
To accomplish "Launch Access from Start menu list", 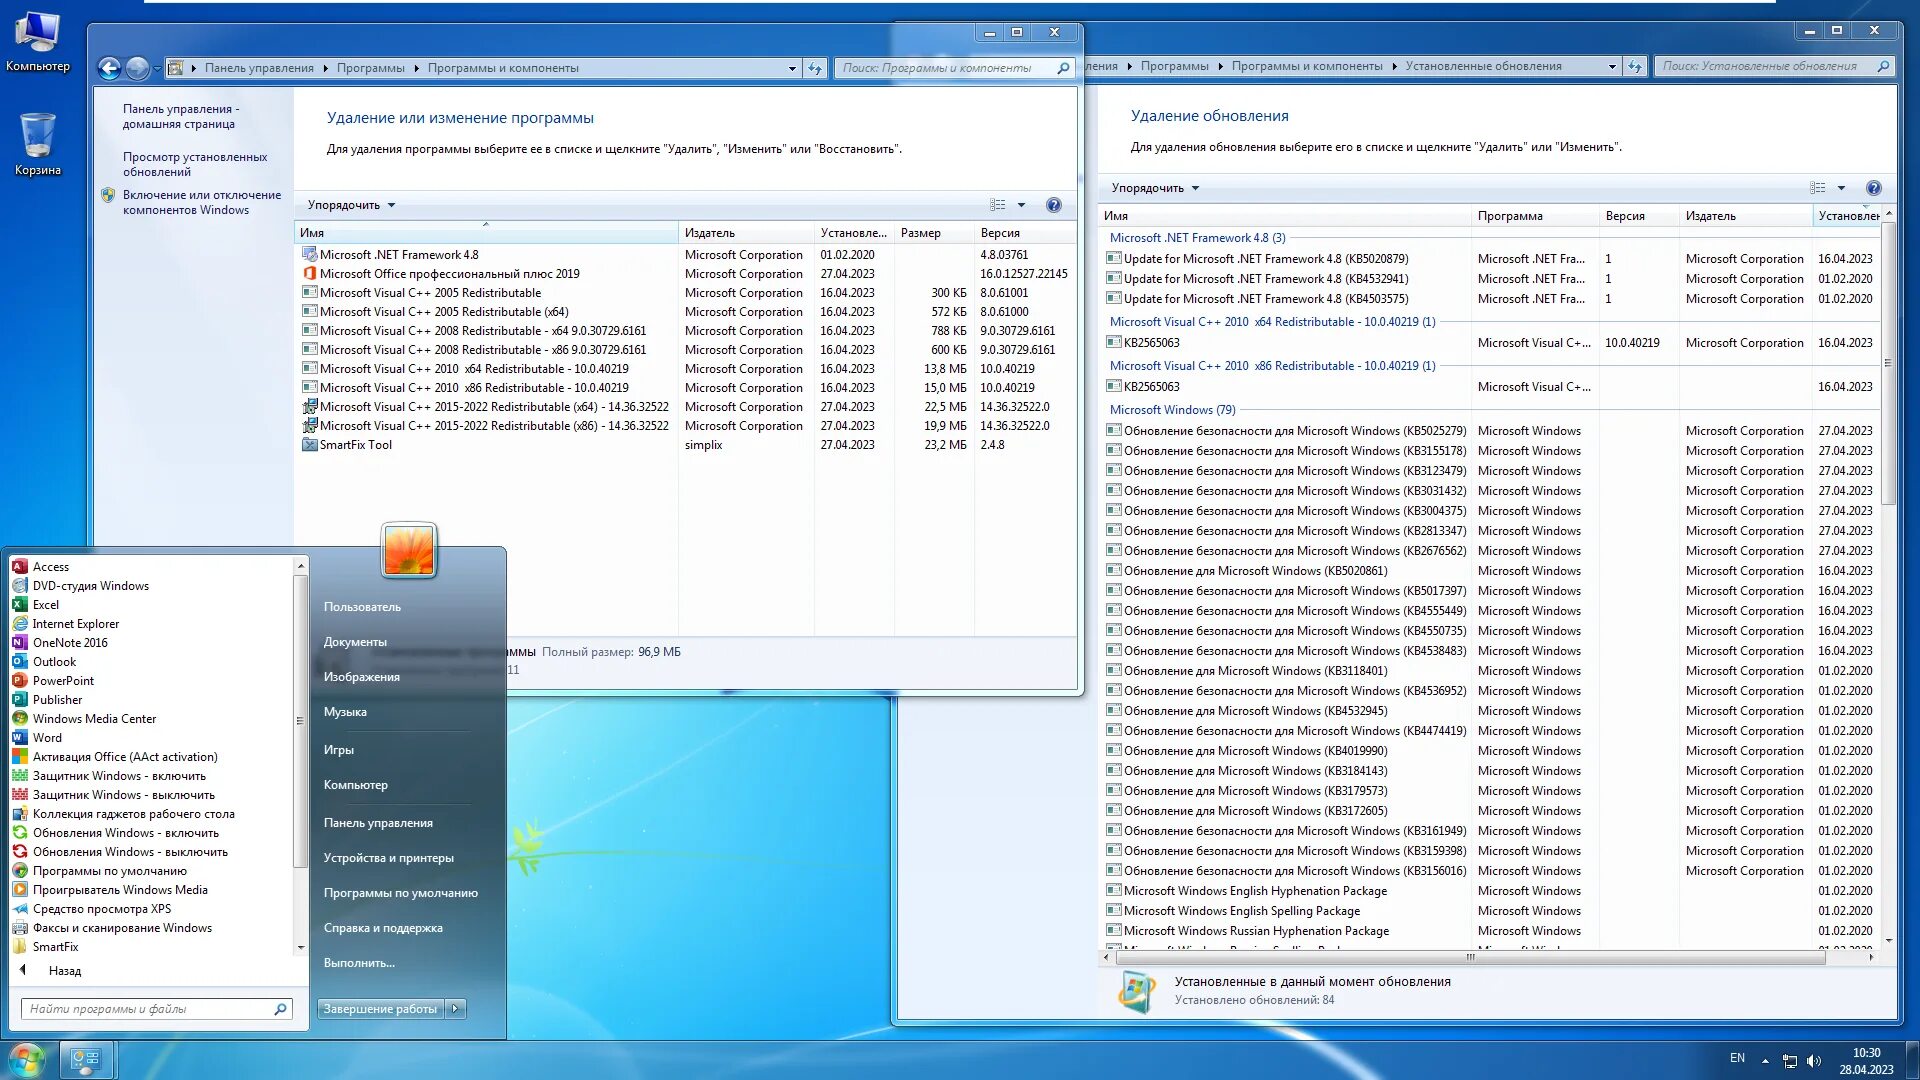I will [50, 567].
